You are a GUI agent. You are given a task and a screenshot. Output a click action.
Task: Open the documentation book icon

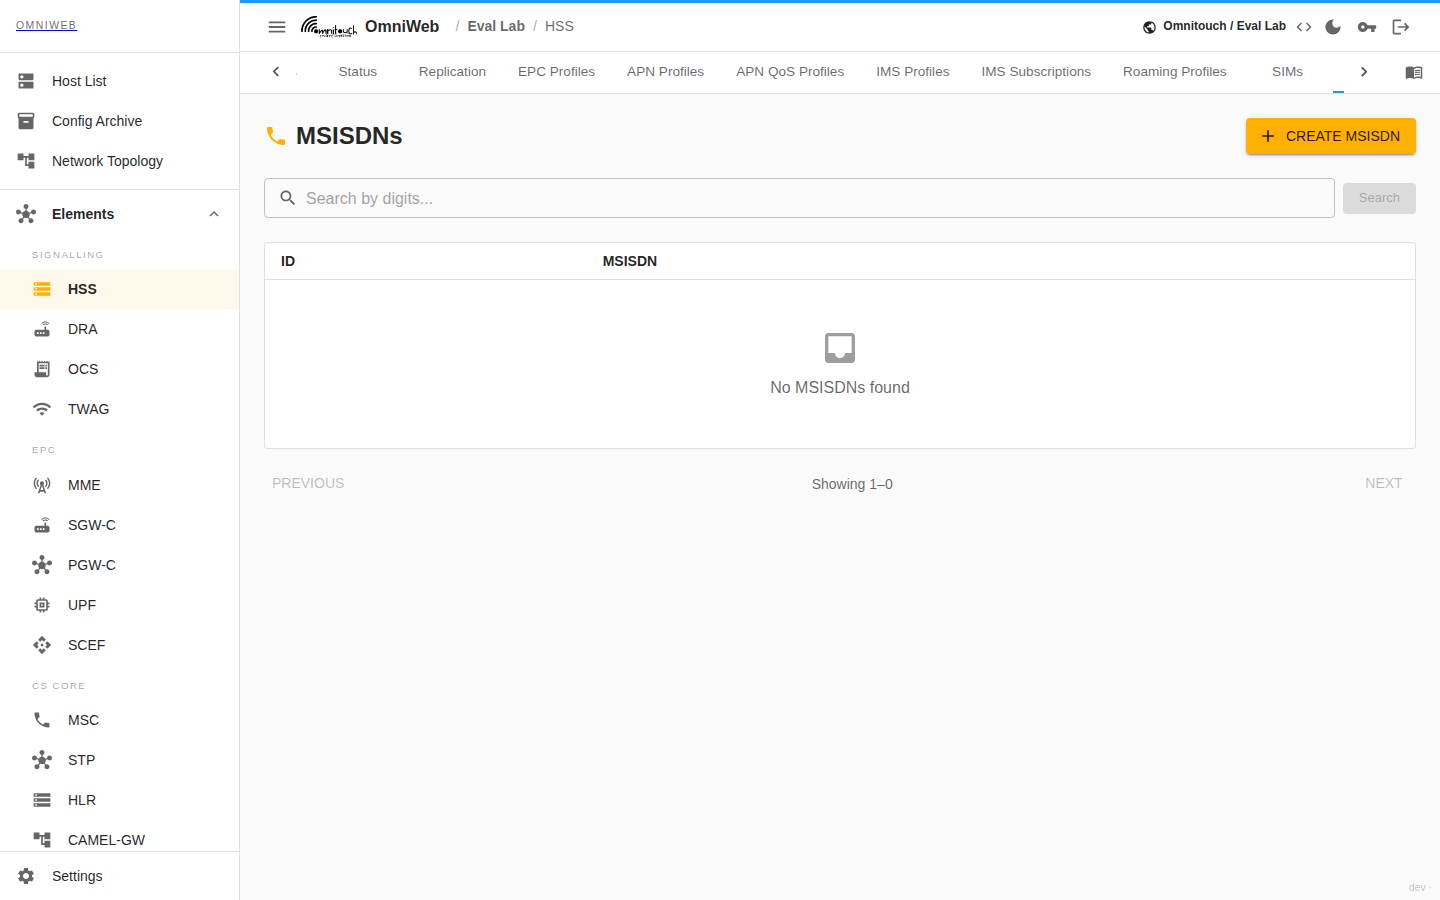(1414, 72)
